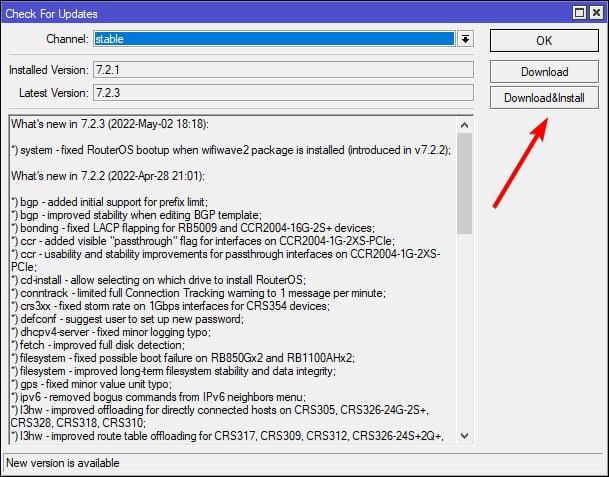Screen dimensions: 609x477
Task: Click the 'defconf - suggest user' line
Action: (x=127, y=319)
